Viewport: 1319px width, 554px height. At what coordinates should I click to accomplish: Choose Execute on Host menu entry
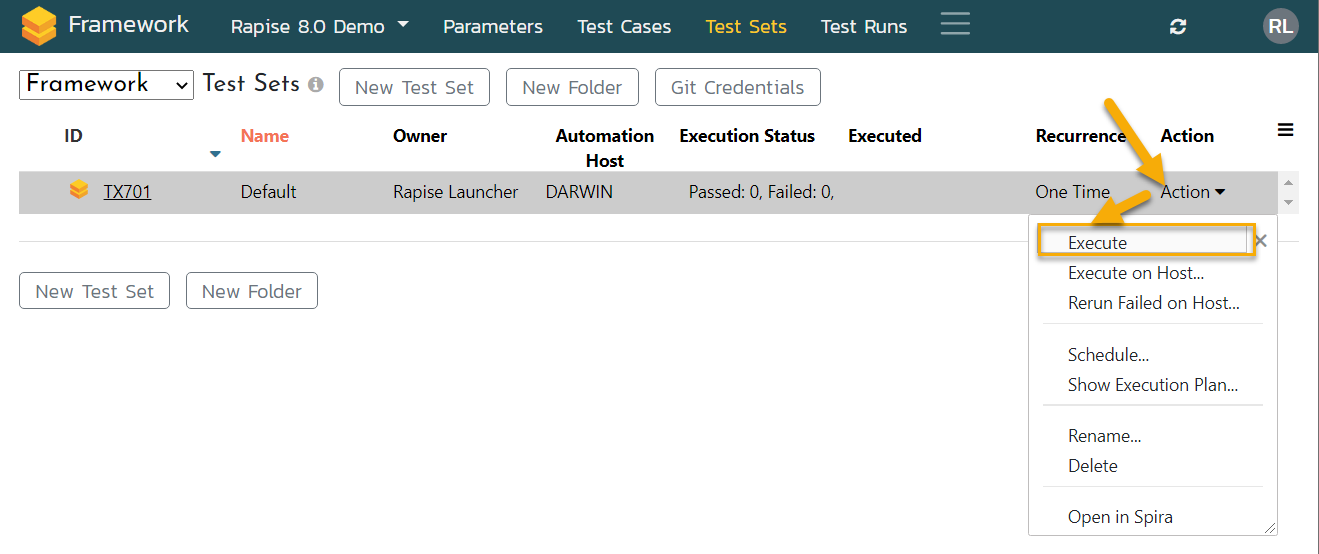point(1135,273)
